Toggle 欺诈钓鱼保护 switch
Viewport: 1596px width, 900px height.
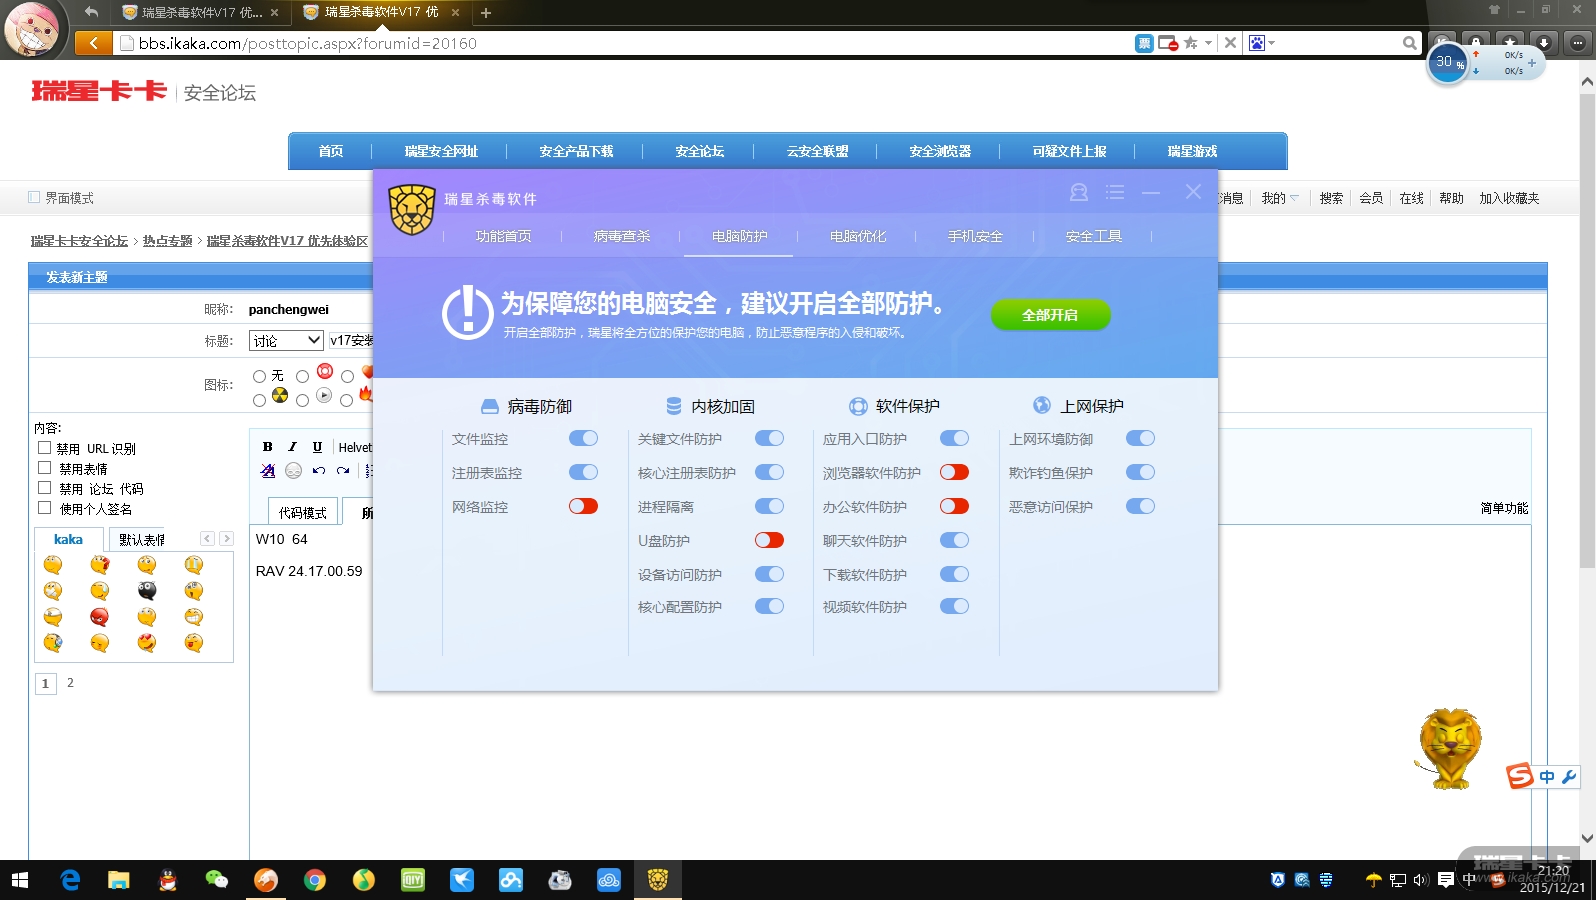1140,472
